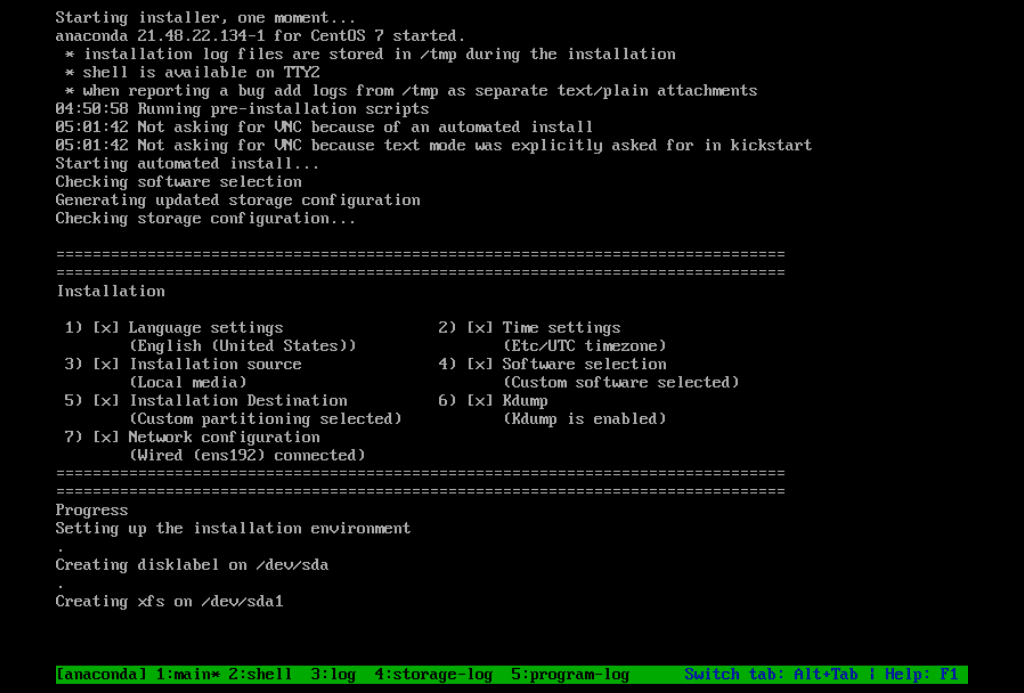
Task: Click 'Setting up the installation environment' line
Action: click(x=233, y=528)
